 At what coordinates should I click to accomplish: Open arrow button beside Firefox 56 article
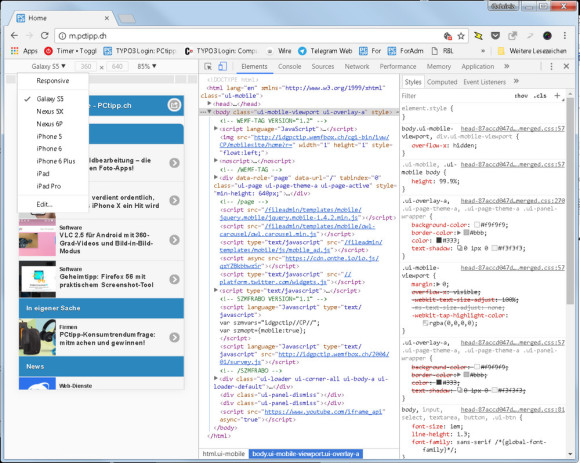coord(175,279)
